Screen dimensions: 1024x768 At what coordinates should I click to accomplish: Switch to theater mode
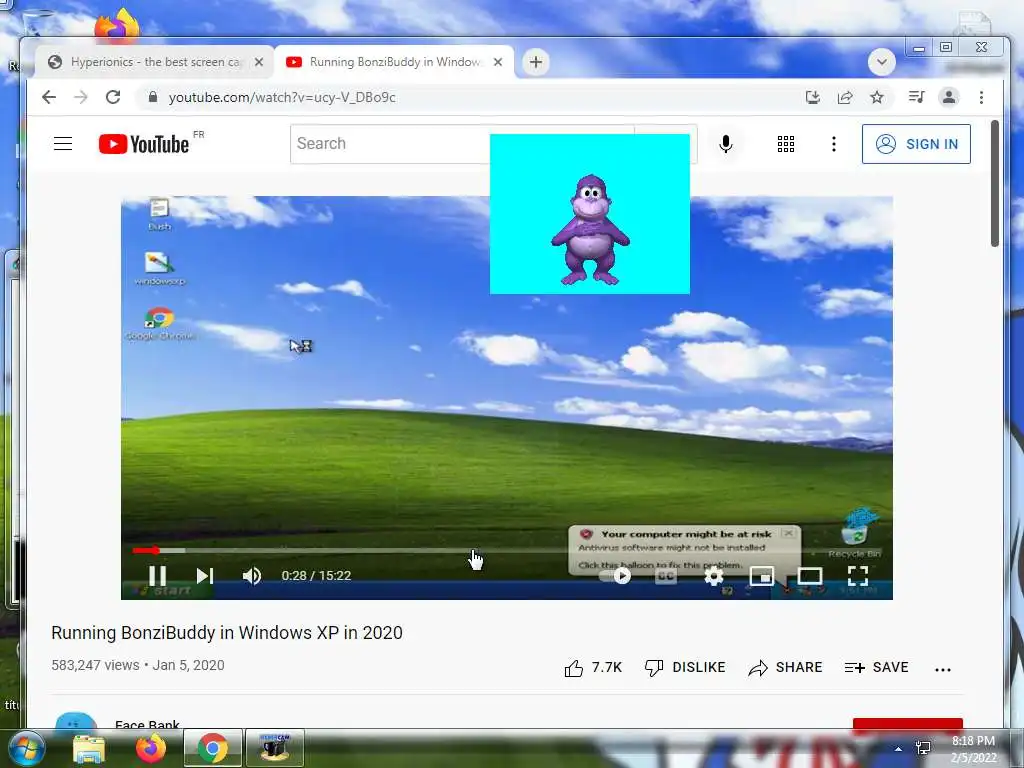coord(810,575)
